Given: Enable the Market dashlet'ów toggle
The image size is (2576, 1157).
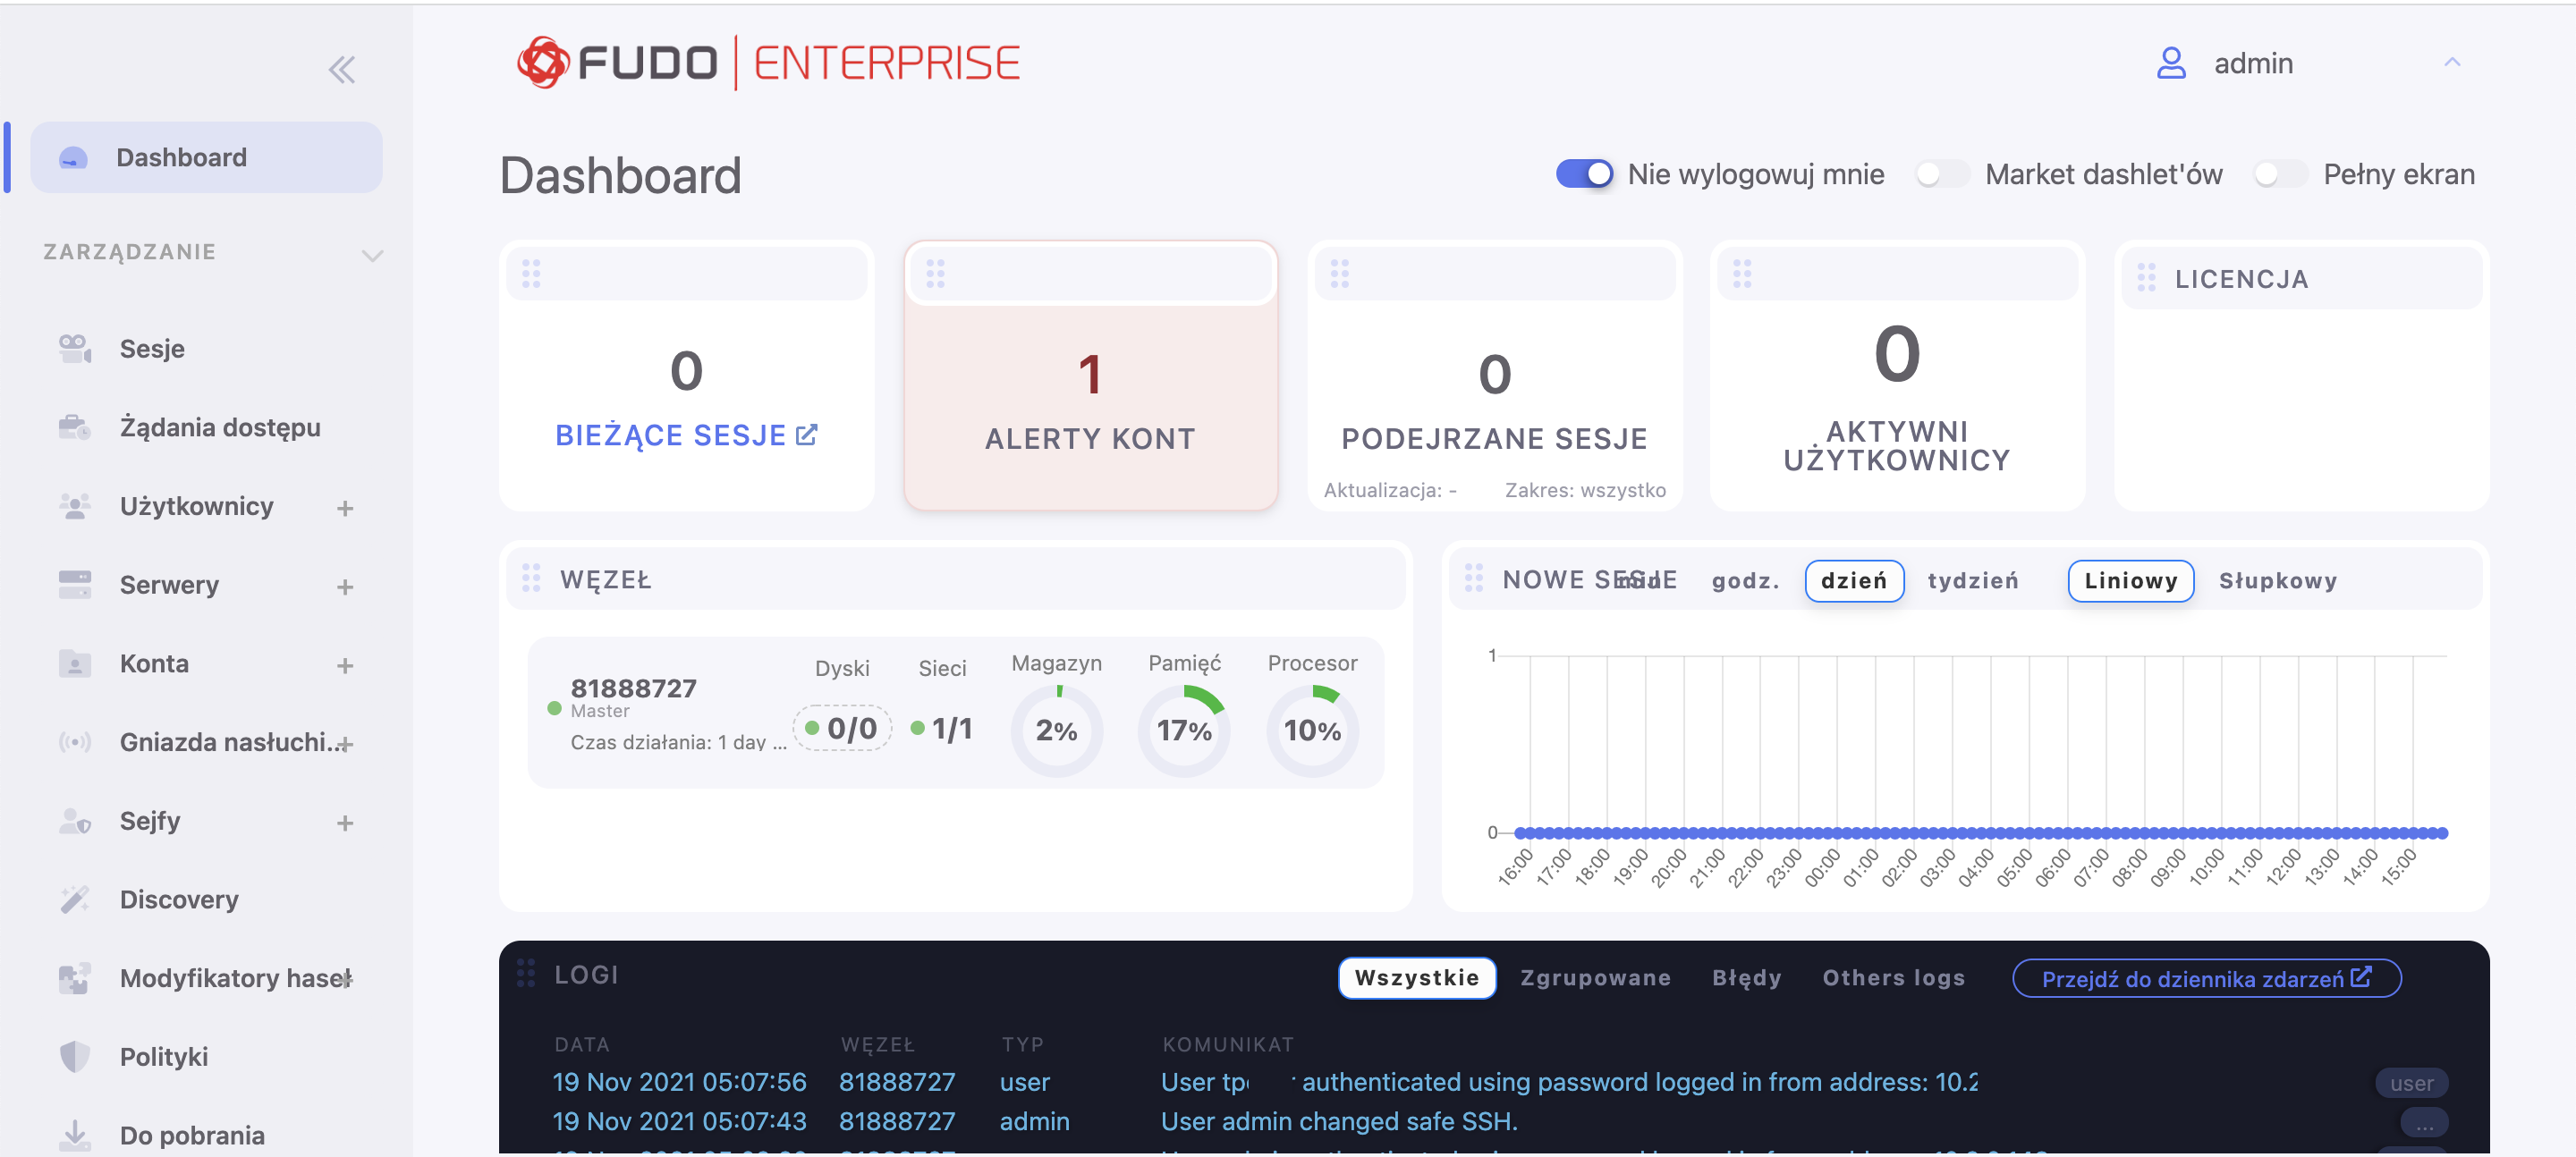Looking at the screenshot, I should coord(1942,174).
